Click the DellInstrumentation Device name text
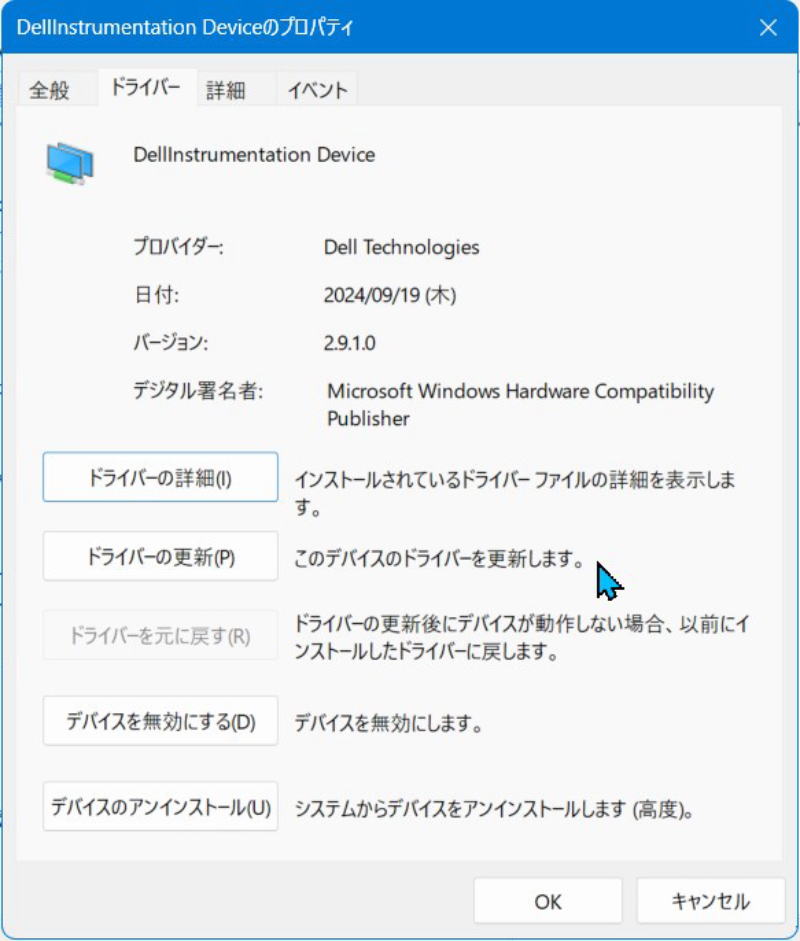The height and width of the screenshot is (941, 800). click(x=254, y=155)
